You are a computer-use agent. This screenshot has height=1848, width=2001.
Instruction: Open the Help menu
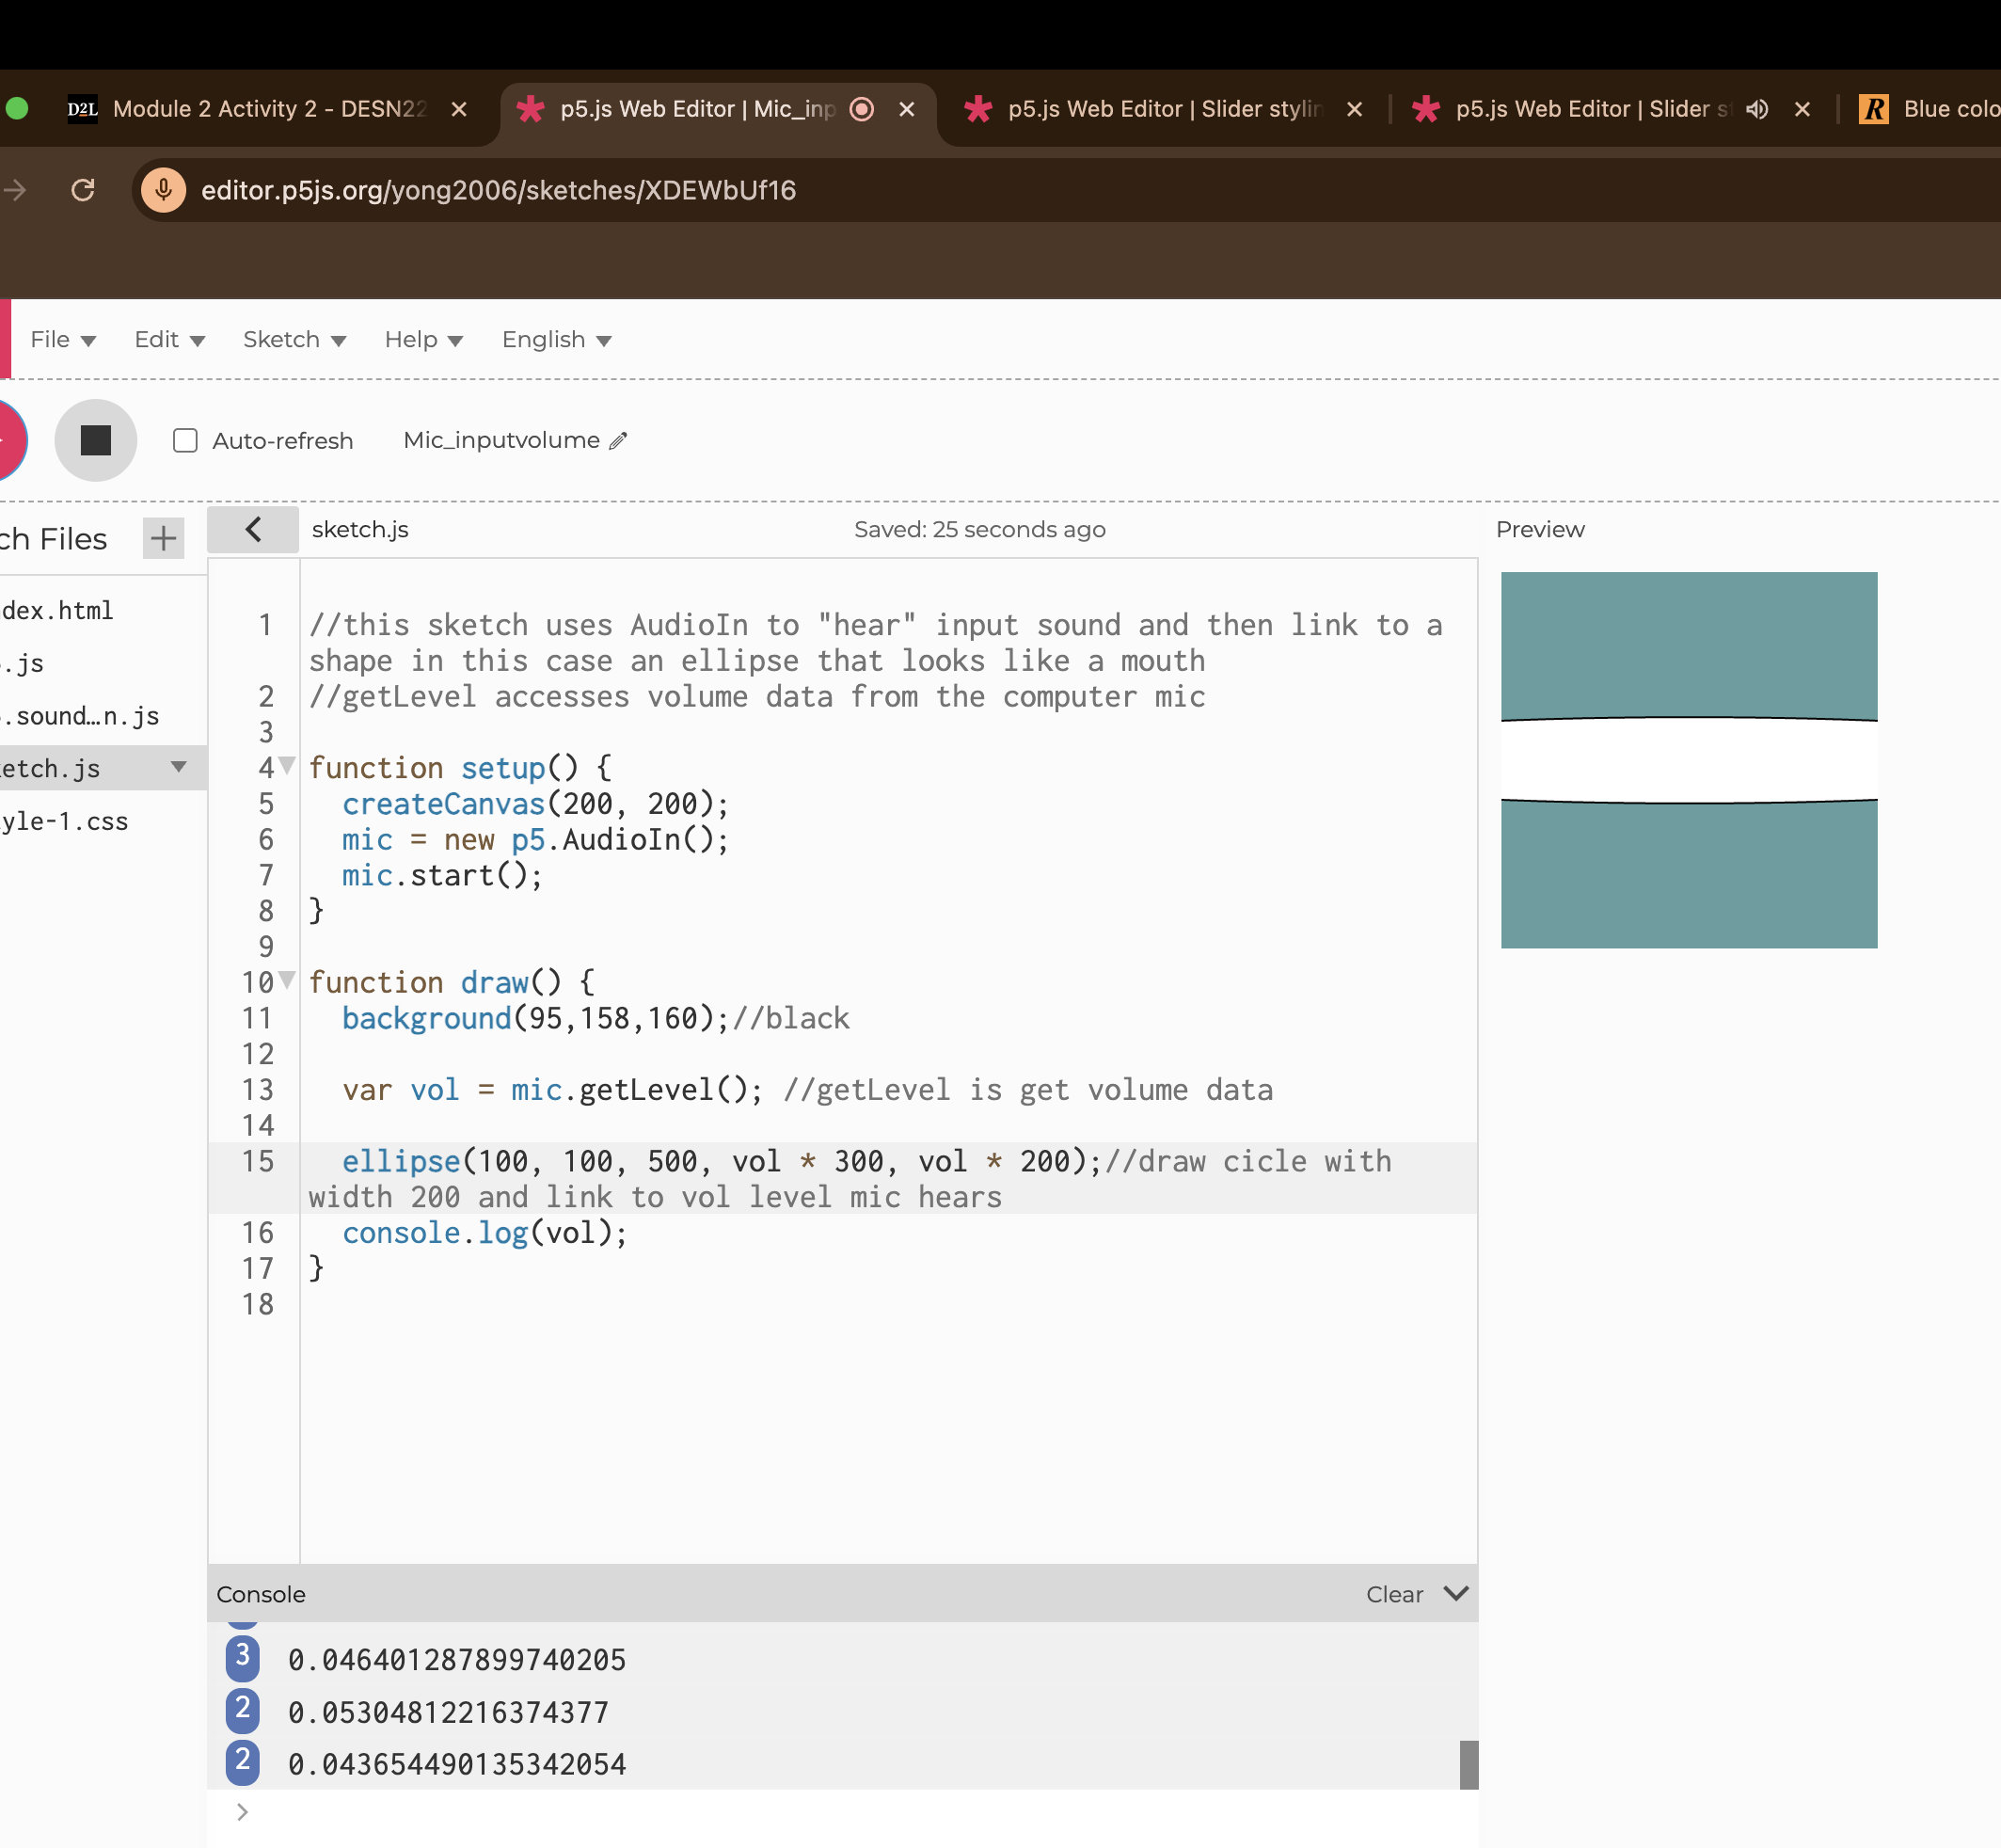point(424,340)
